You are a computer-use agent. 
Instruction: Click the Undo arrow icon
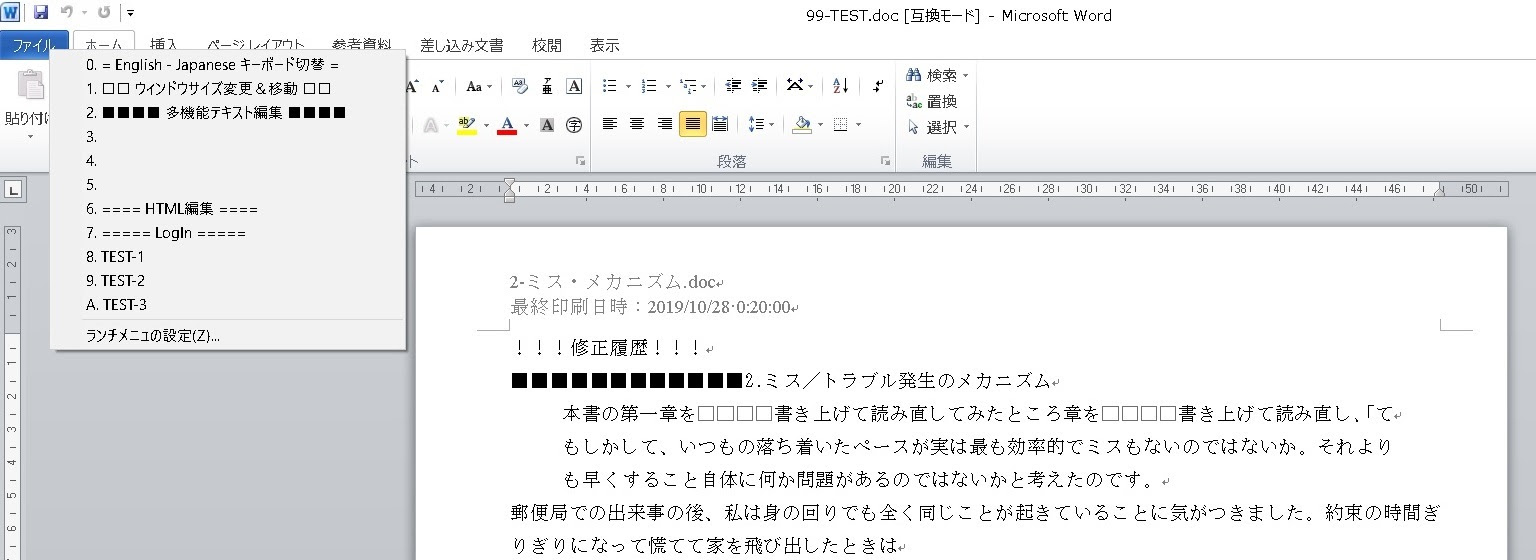click(66, 13)
